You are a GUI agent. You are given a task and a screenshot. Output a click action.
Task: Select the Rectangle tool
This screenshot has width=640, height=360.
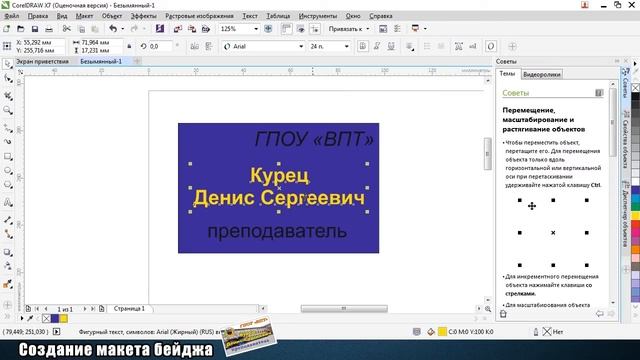(x=8, y=157)
